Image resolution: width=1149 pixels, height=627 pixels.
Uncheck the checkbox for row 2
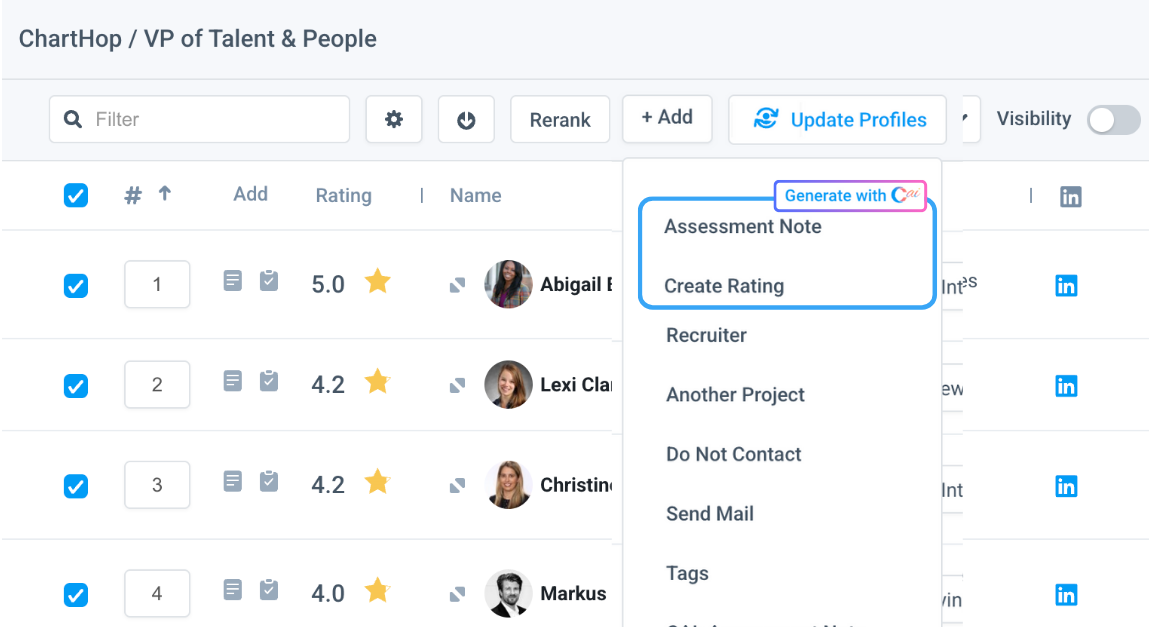click(x=75, y=386)
